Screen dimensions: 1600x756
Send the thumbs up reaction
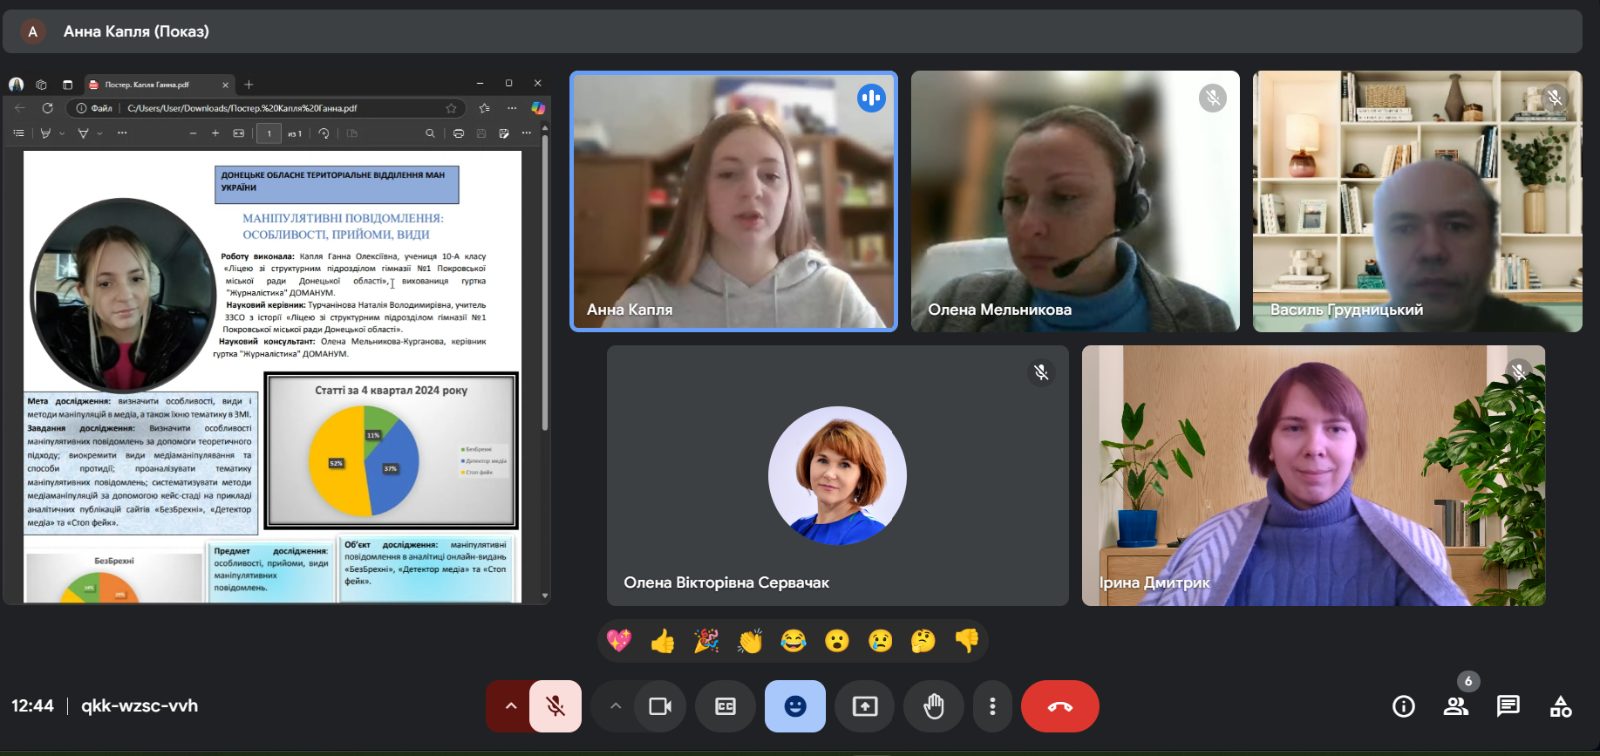pos(662,641)
